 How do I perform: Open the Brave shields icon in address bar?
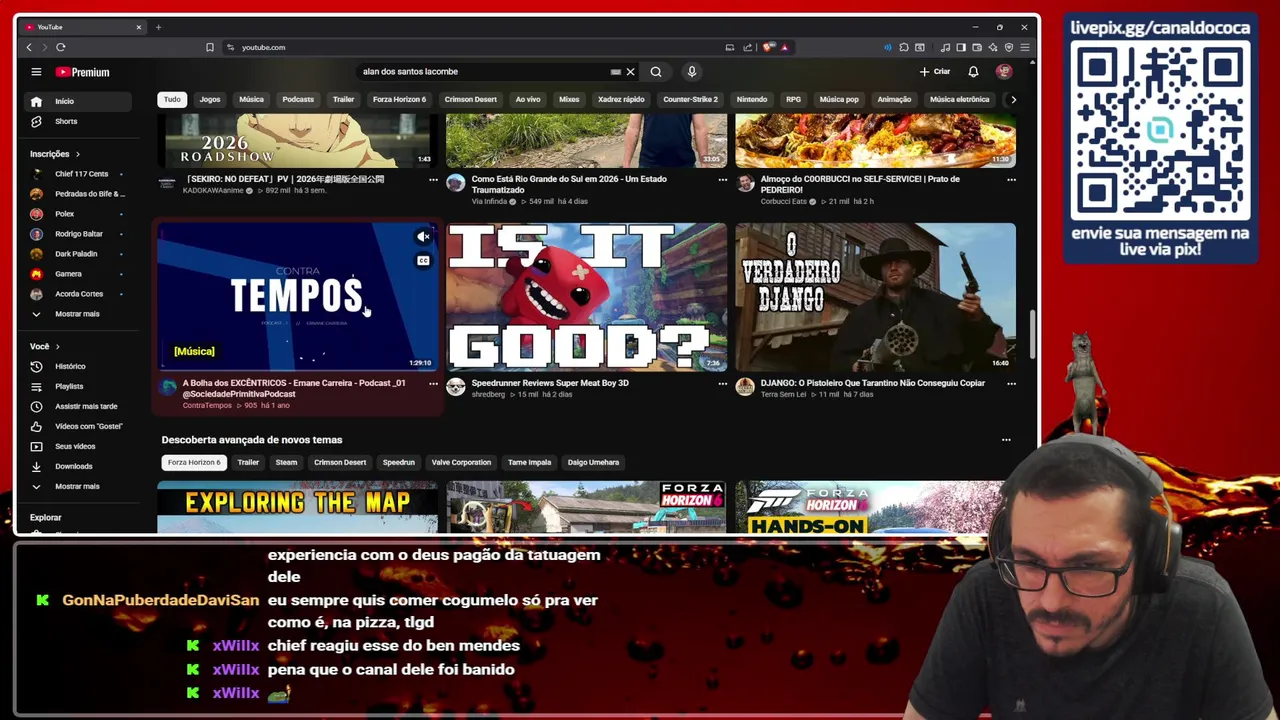point(768,47)
